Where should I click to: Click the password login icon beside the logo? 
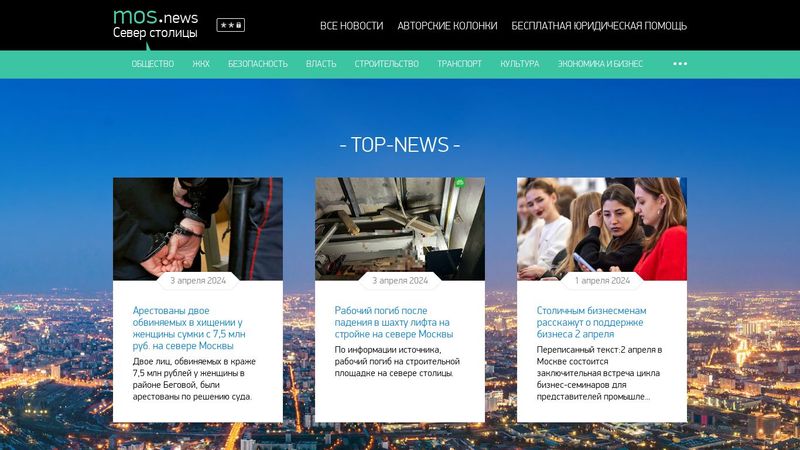tap(230, 25)
